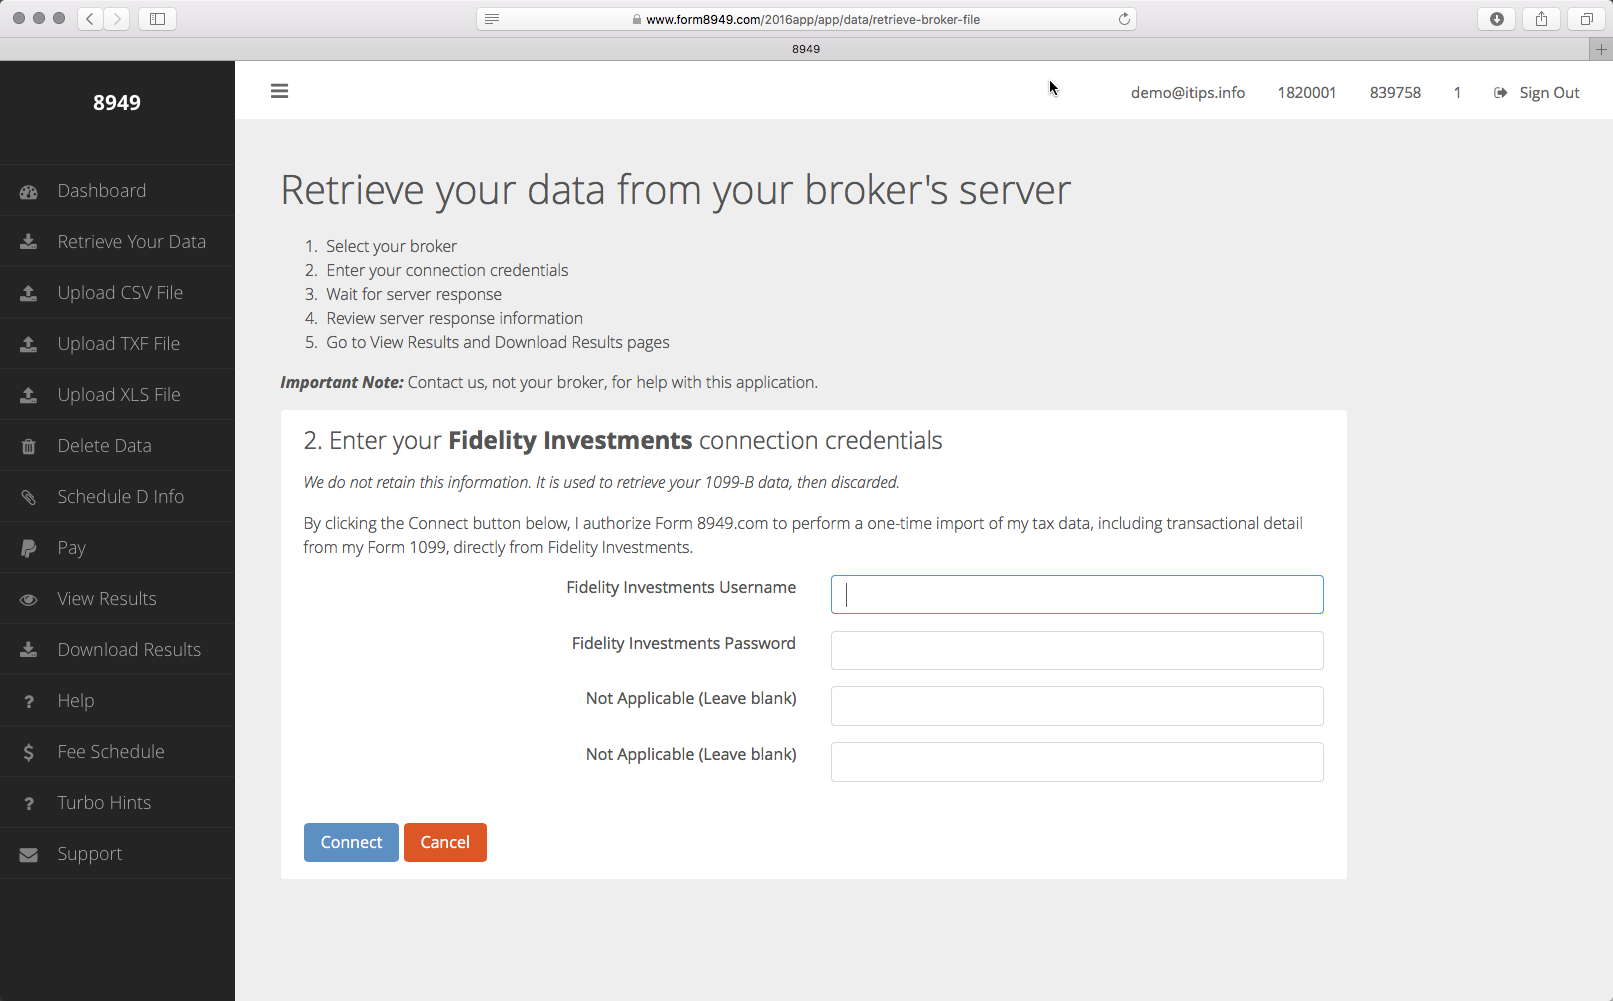Viewport: 1613px width, 1001px height.
Task: Reload the page with refresh icon
Action: click(x=1124, y=19)
